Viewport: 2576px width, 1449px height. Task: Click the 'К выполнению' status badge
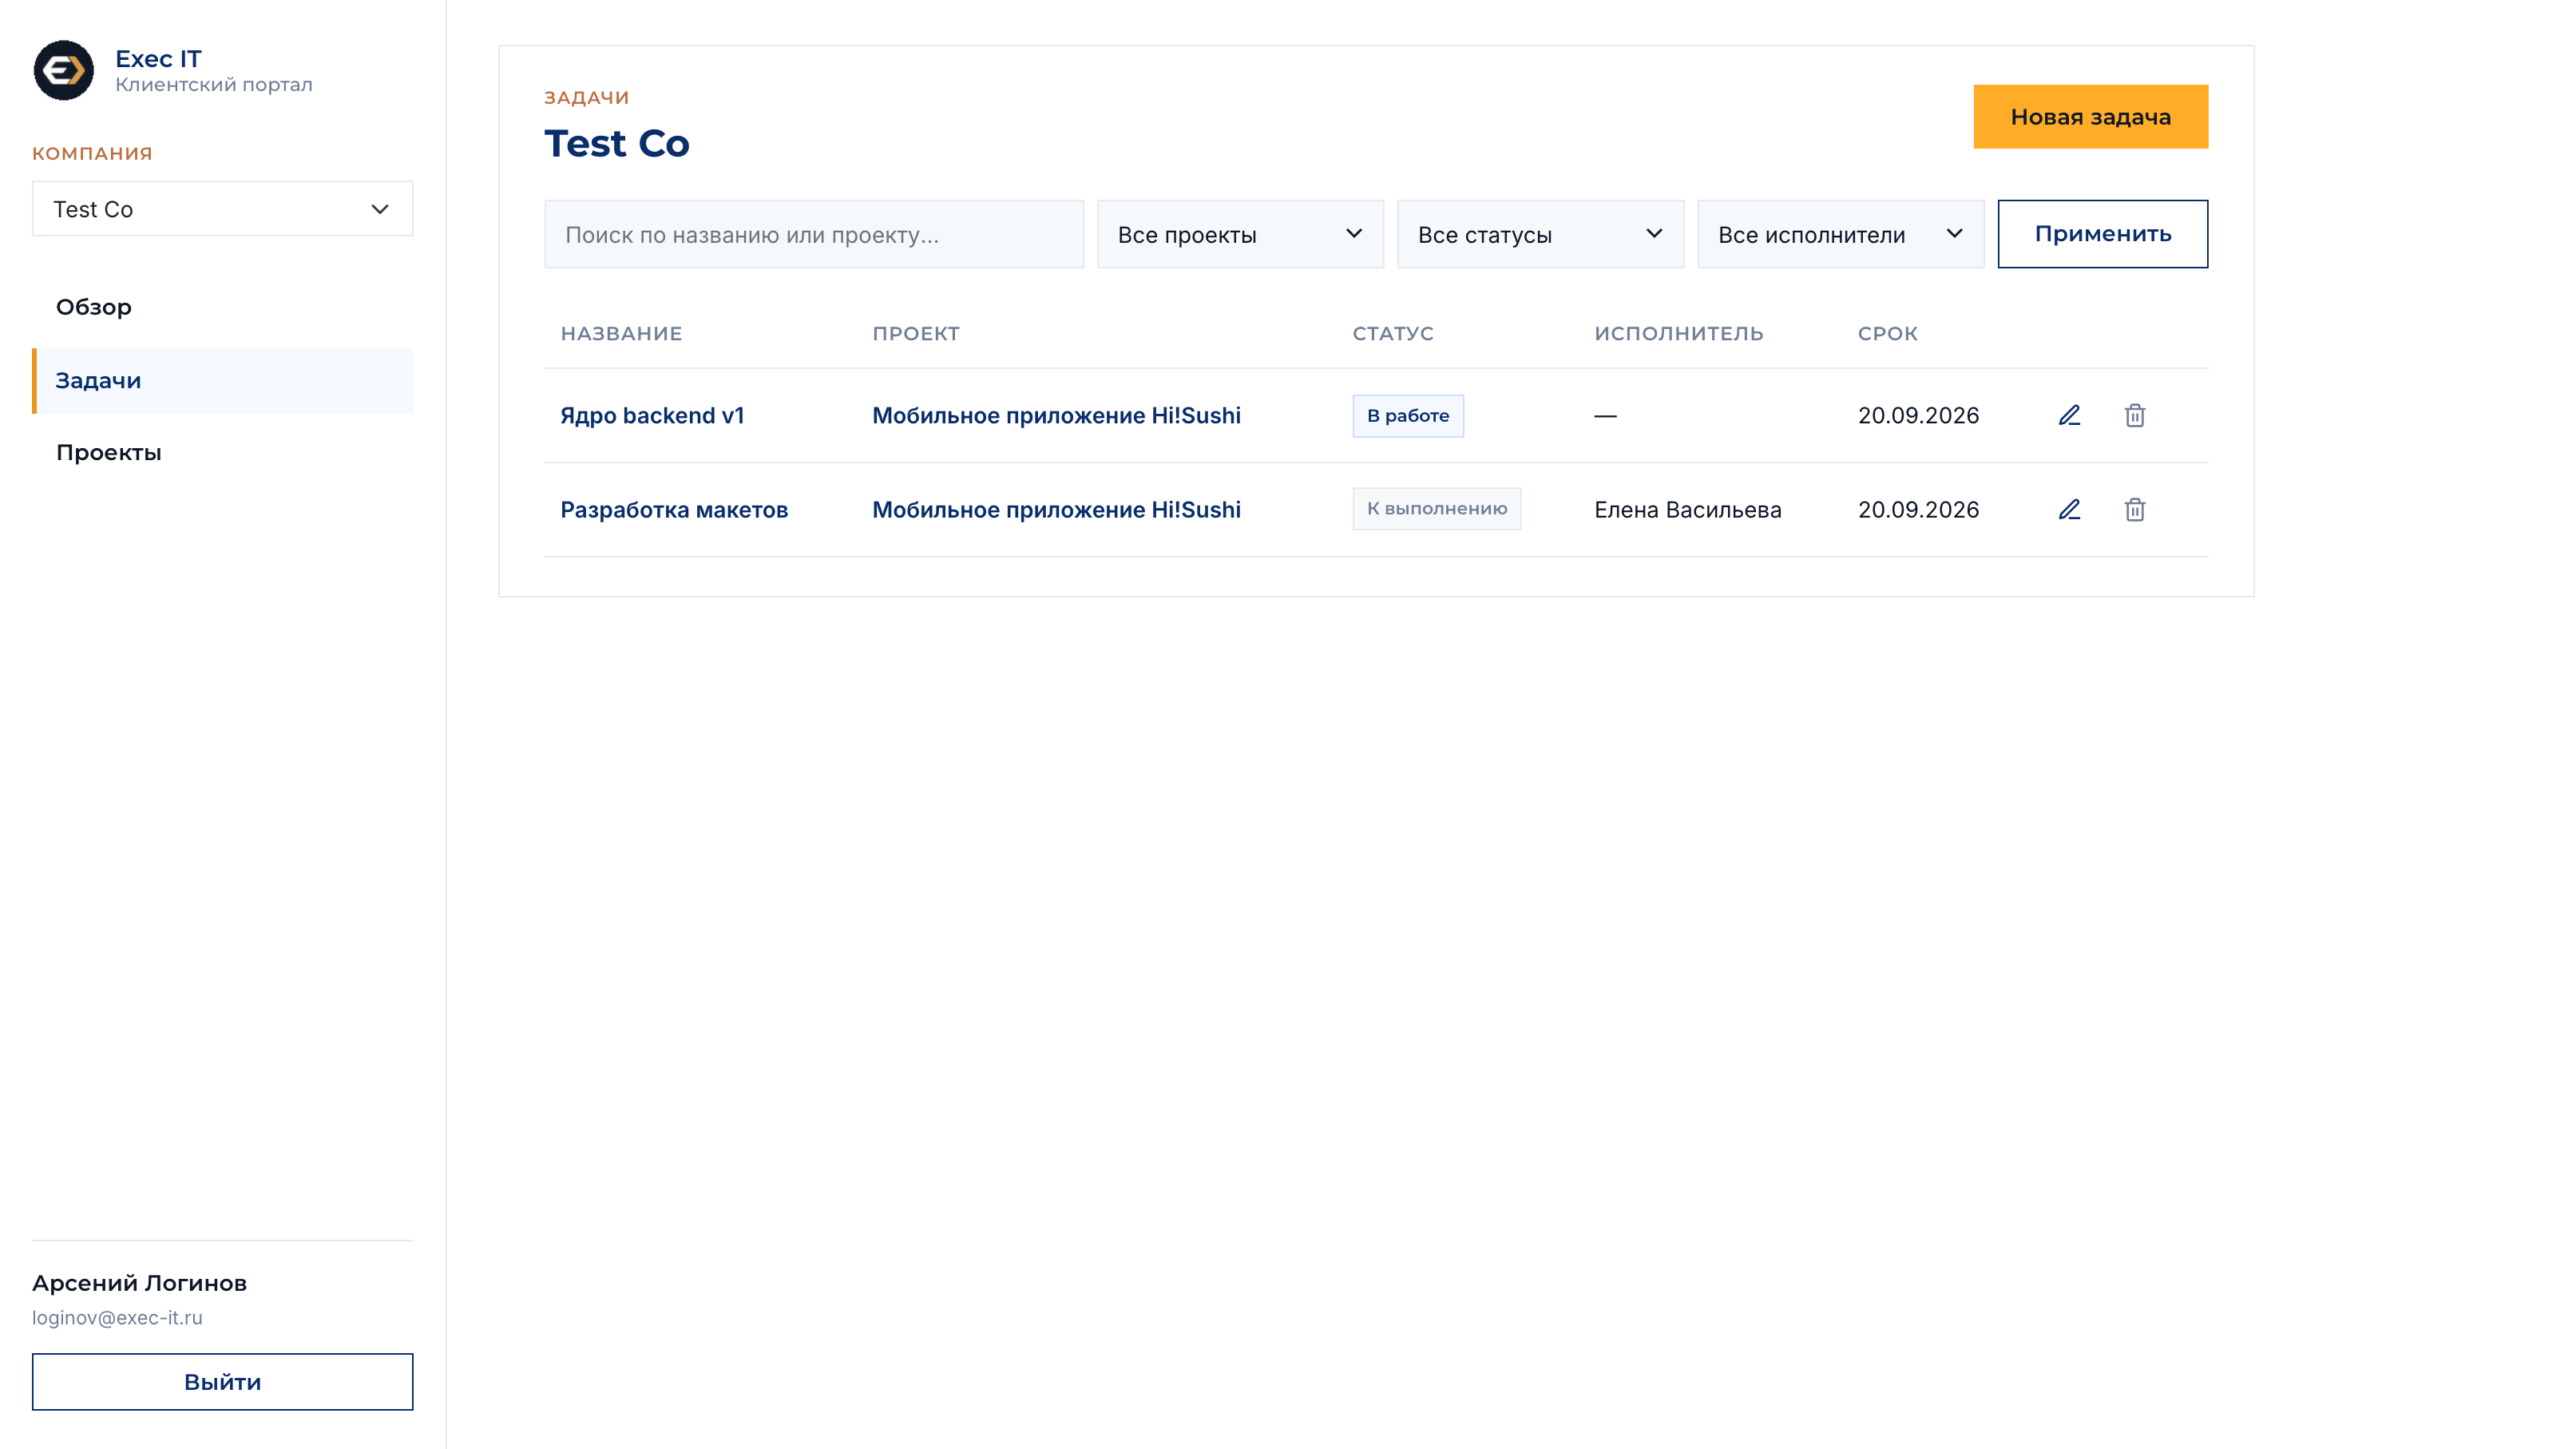[x=1436, y=508]
